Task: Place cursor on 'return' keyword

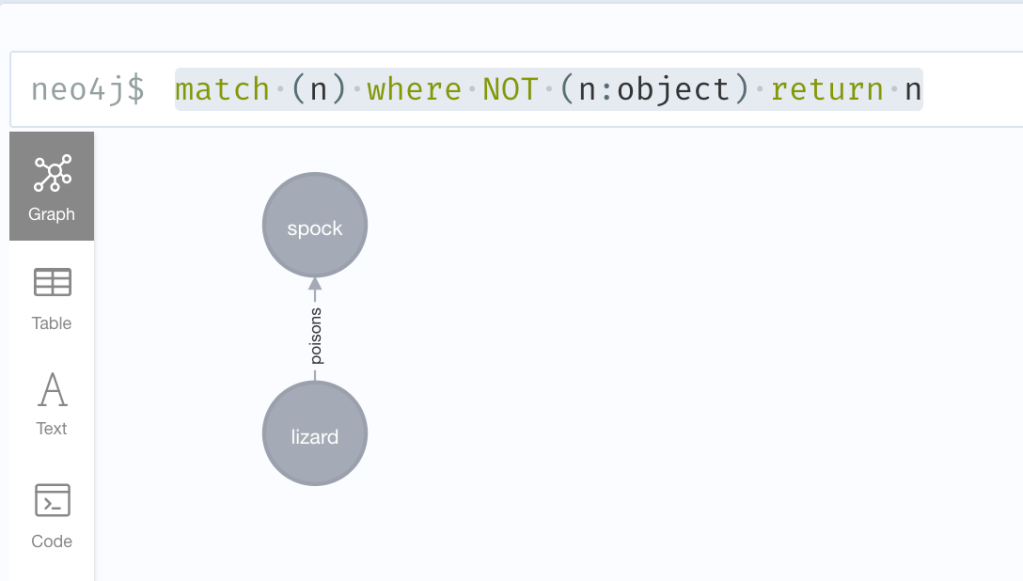Action: [x=827, y=90]
